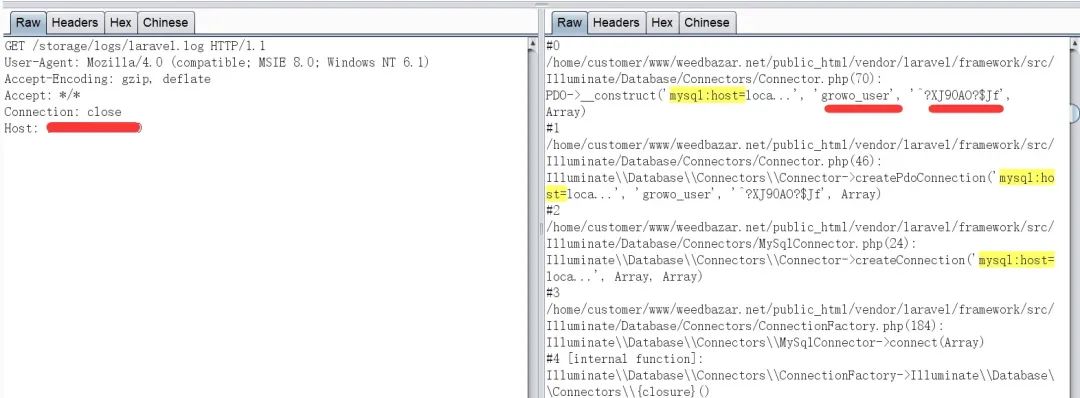
Task: Switch to Hex tab in response pane
Action: (x=662, y=23)
